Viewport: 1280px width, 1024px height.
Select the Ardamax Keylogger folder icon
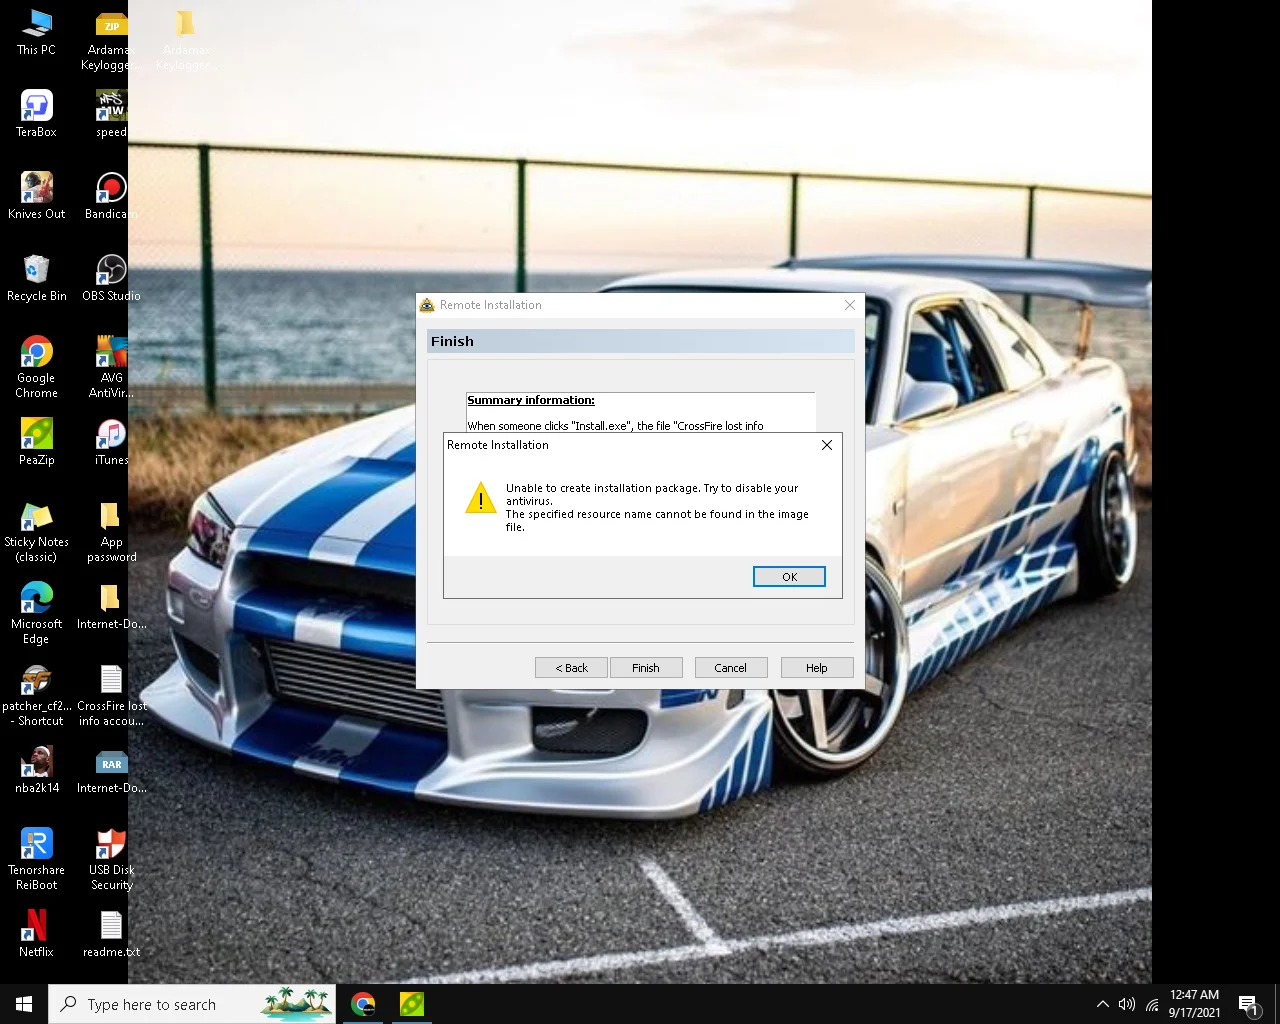(x=185, y=40)
